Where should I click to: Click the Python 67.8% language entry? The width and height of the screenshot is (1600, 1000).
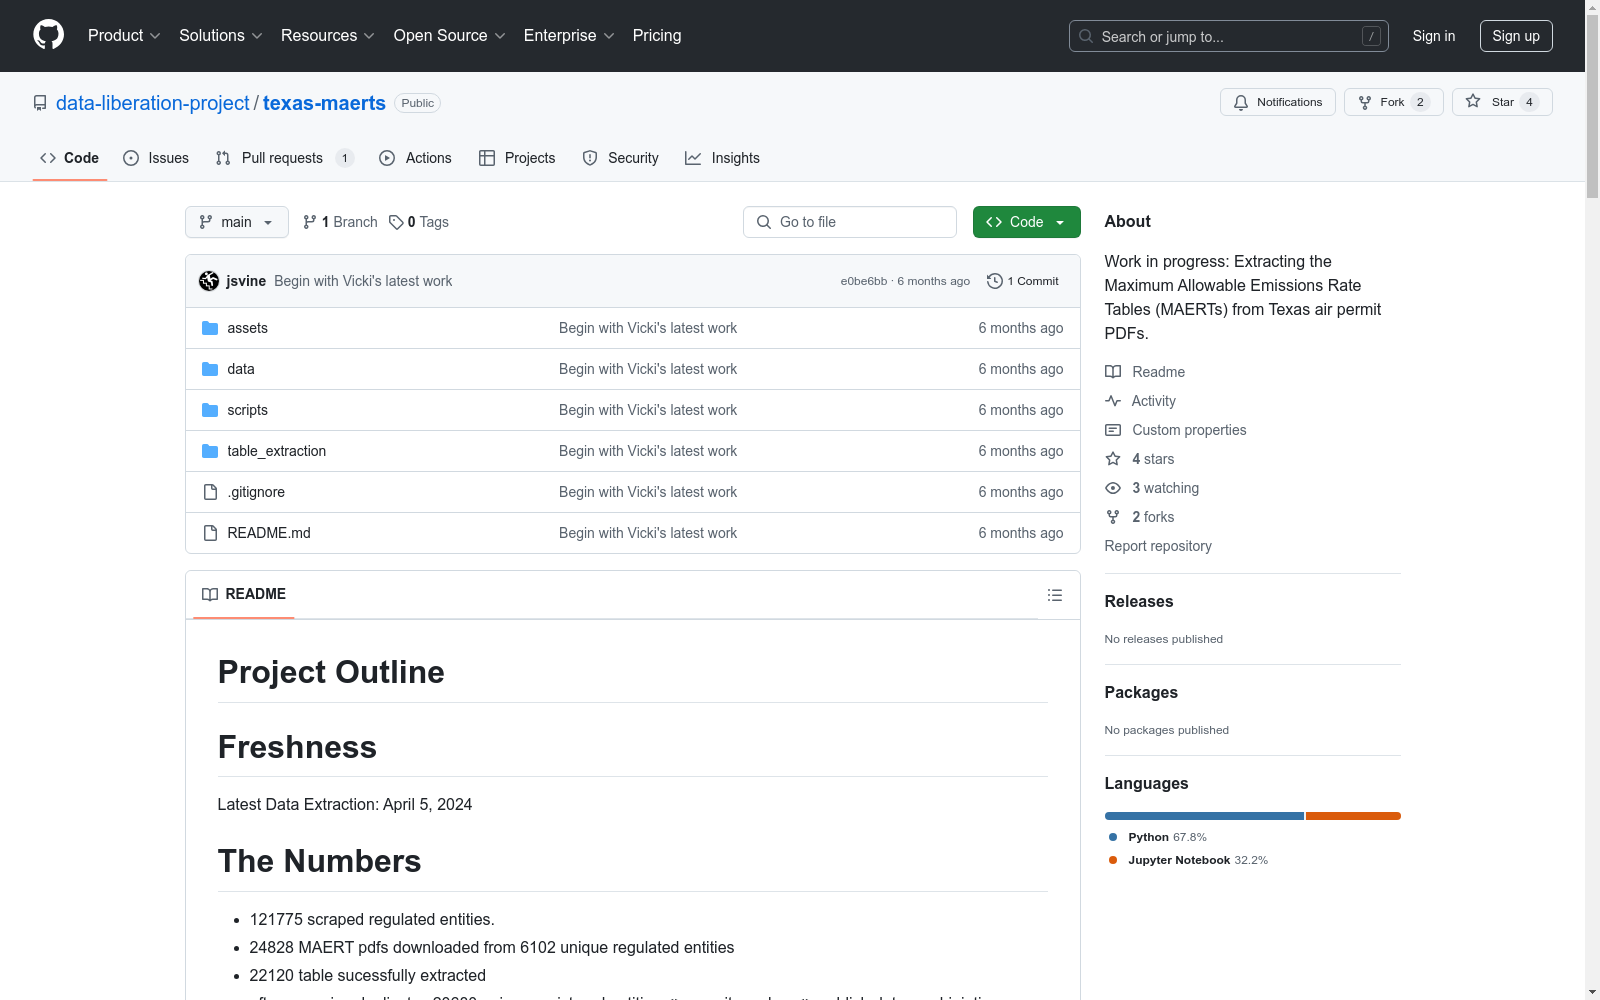(1158, 837)
